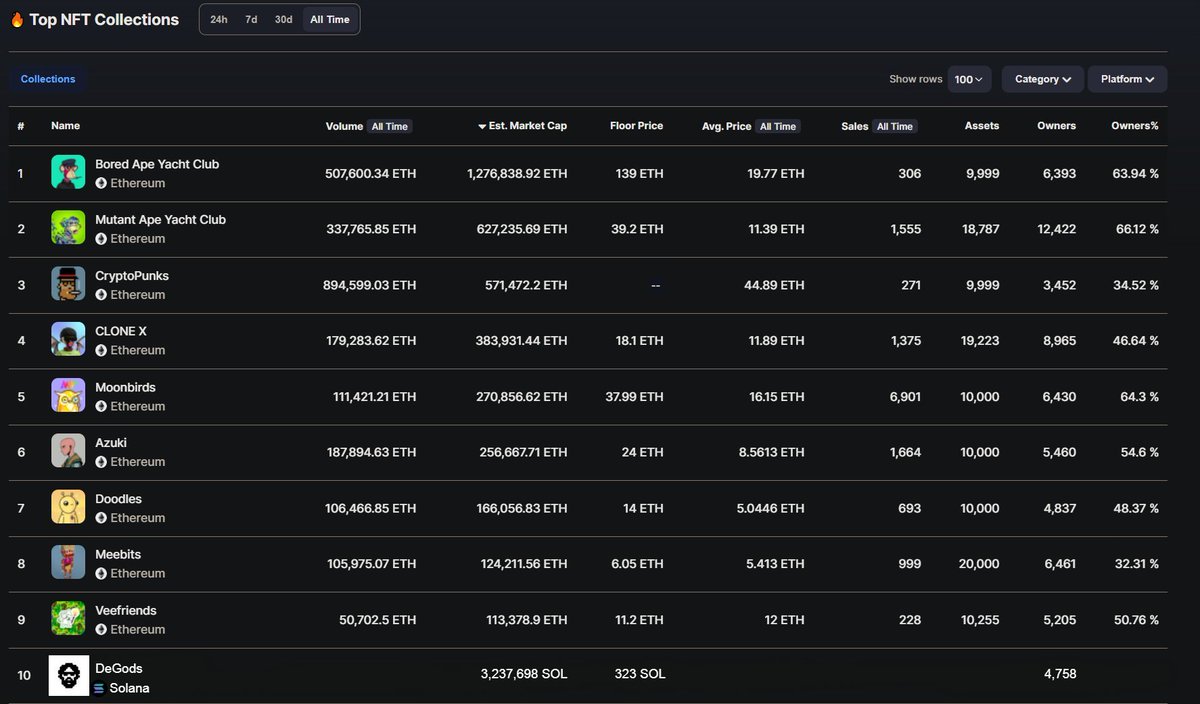This screenshot has height=704, width=1200.
Task: Sort by the Owners column header
Action: click(x=1057, y=126)
